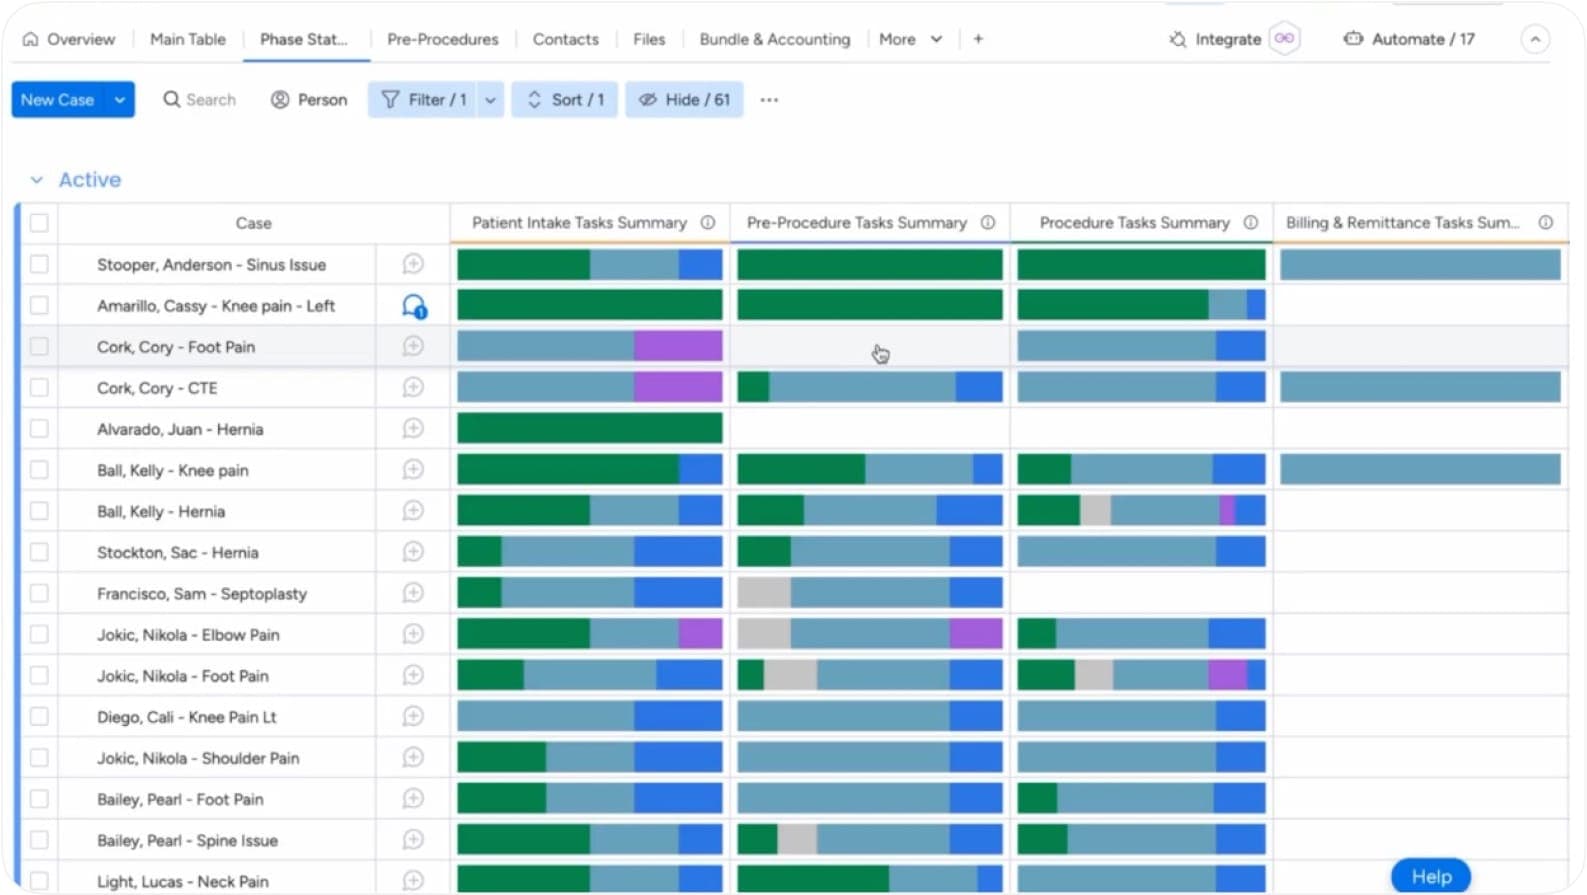Add update to Cork, Cory - CTE
Screen dimensions: 1587x895
[413, 387]
